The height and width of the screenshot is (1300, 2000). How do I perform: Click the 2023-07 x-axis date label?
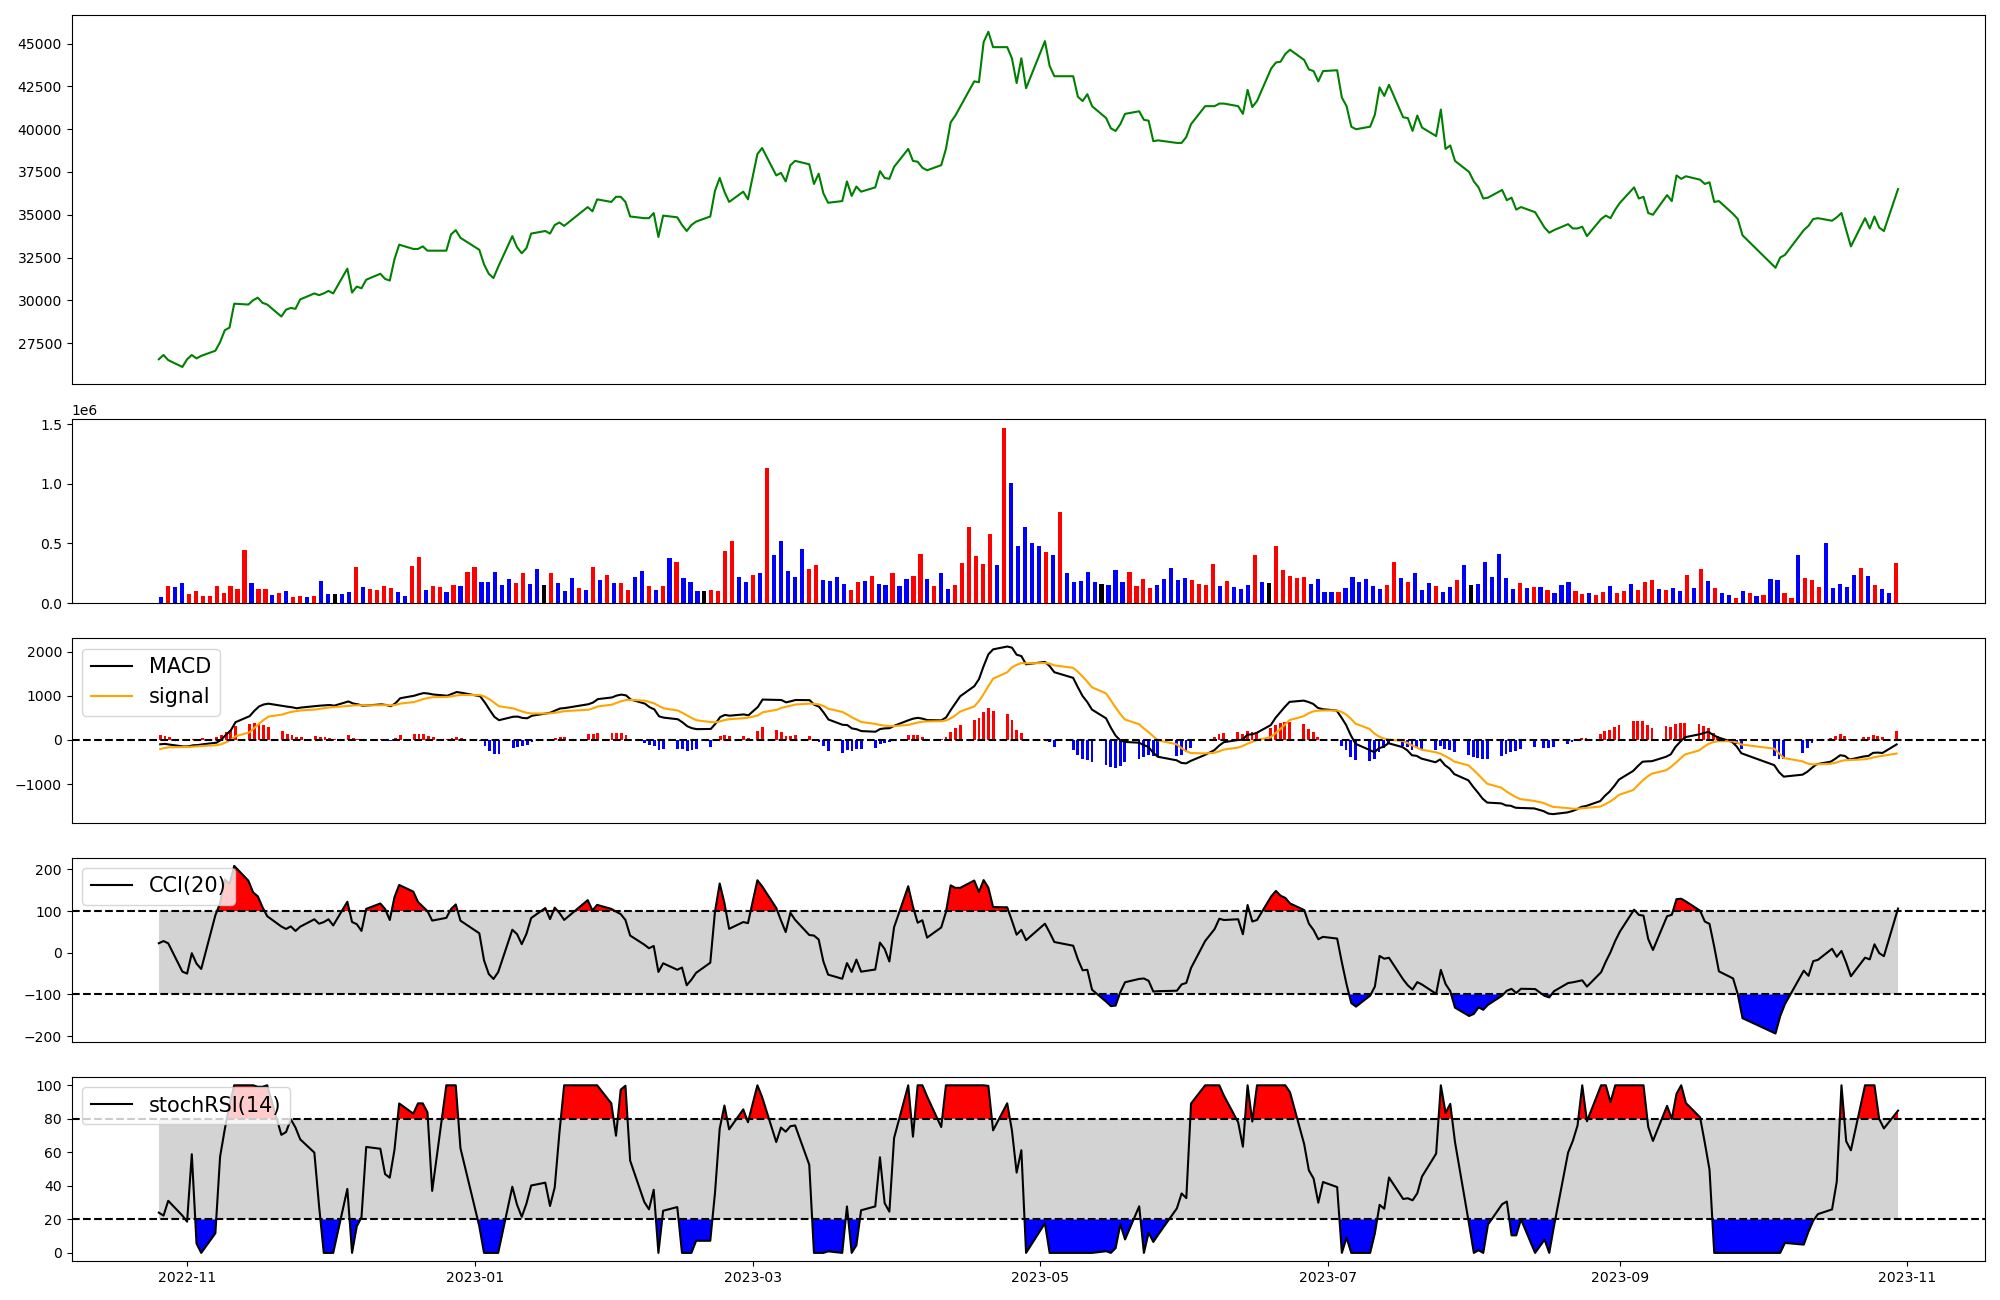[x=1328, y=1277]
